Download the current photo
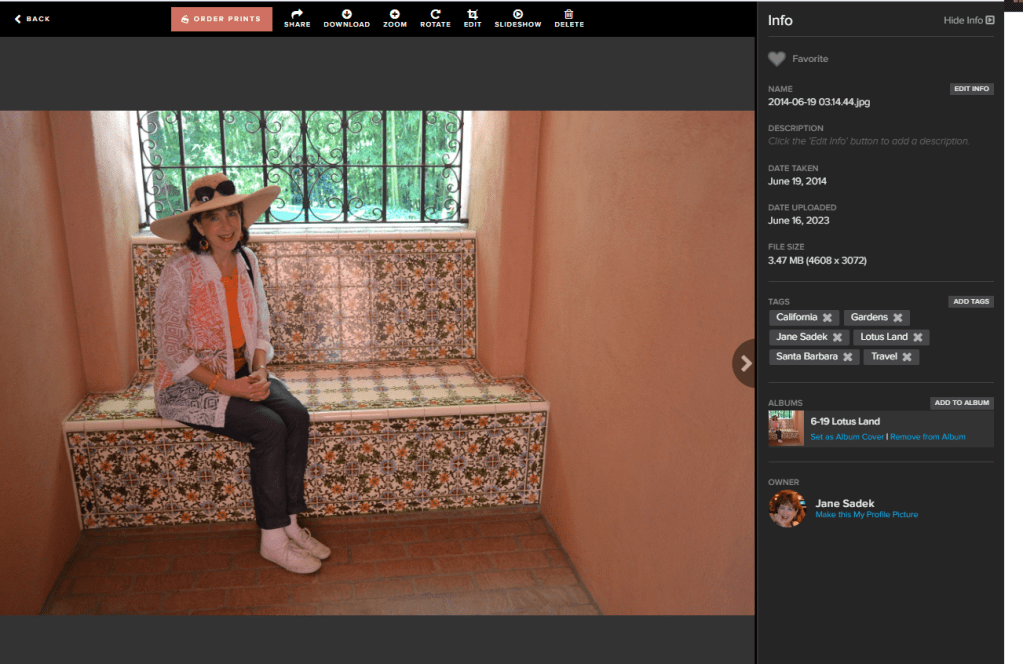This screenshot has width=1023, height=664. 346,15
